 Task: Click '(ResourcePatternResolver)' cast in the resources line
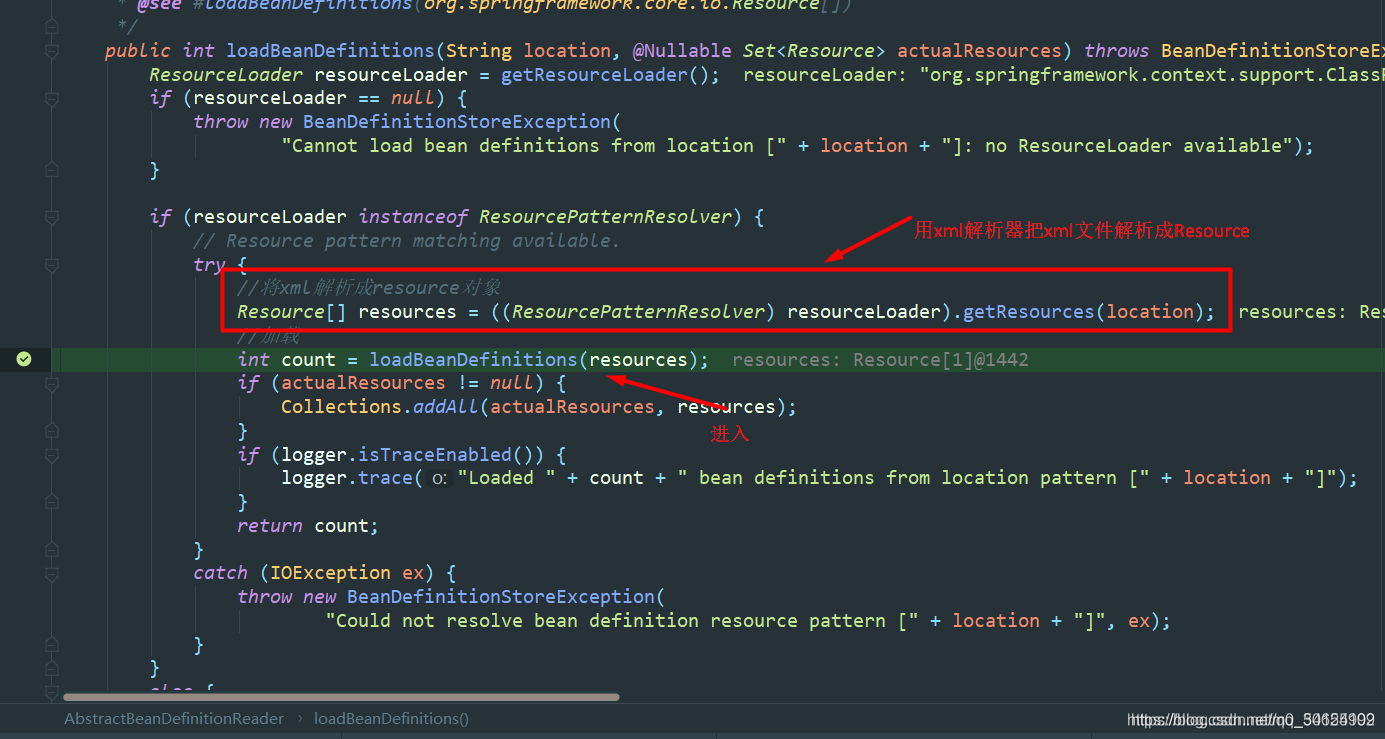point(639,312)
